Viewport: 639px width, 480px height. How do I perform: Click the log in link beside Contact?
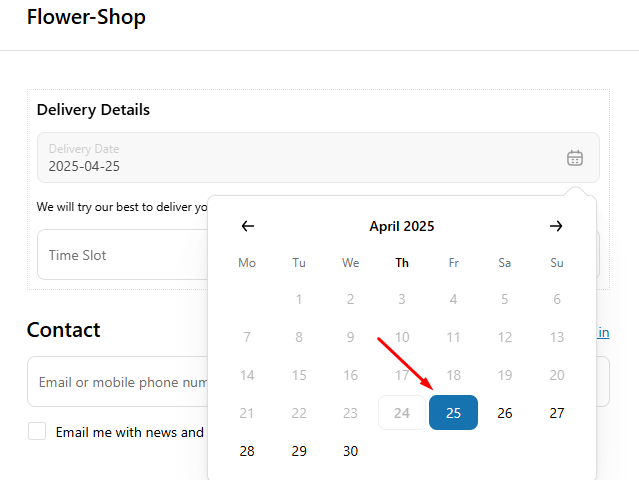tap(604, 332)
